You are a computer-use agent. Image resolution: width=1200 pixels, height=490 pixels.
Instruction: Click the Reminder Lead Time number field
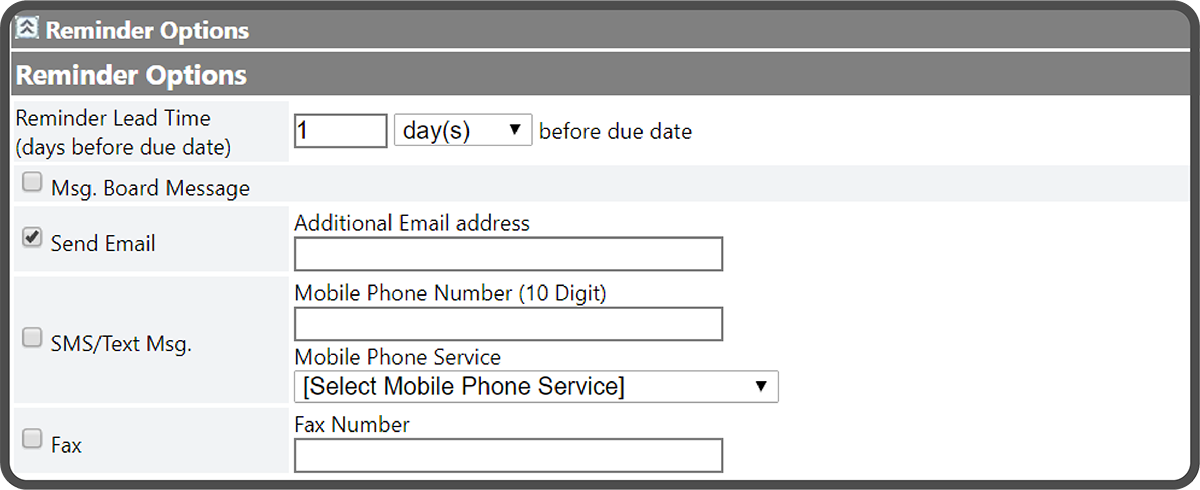click(x=340, y=131)
